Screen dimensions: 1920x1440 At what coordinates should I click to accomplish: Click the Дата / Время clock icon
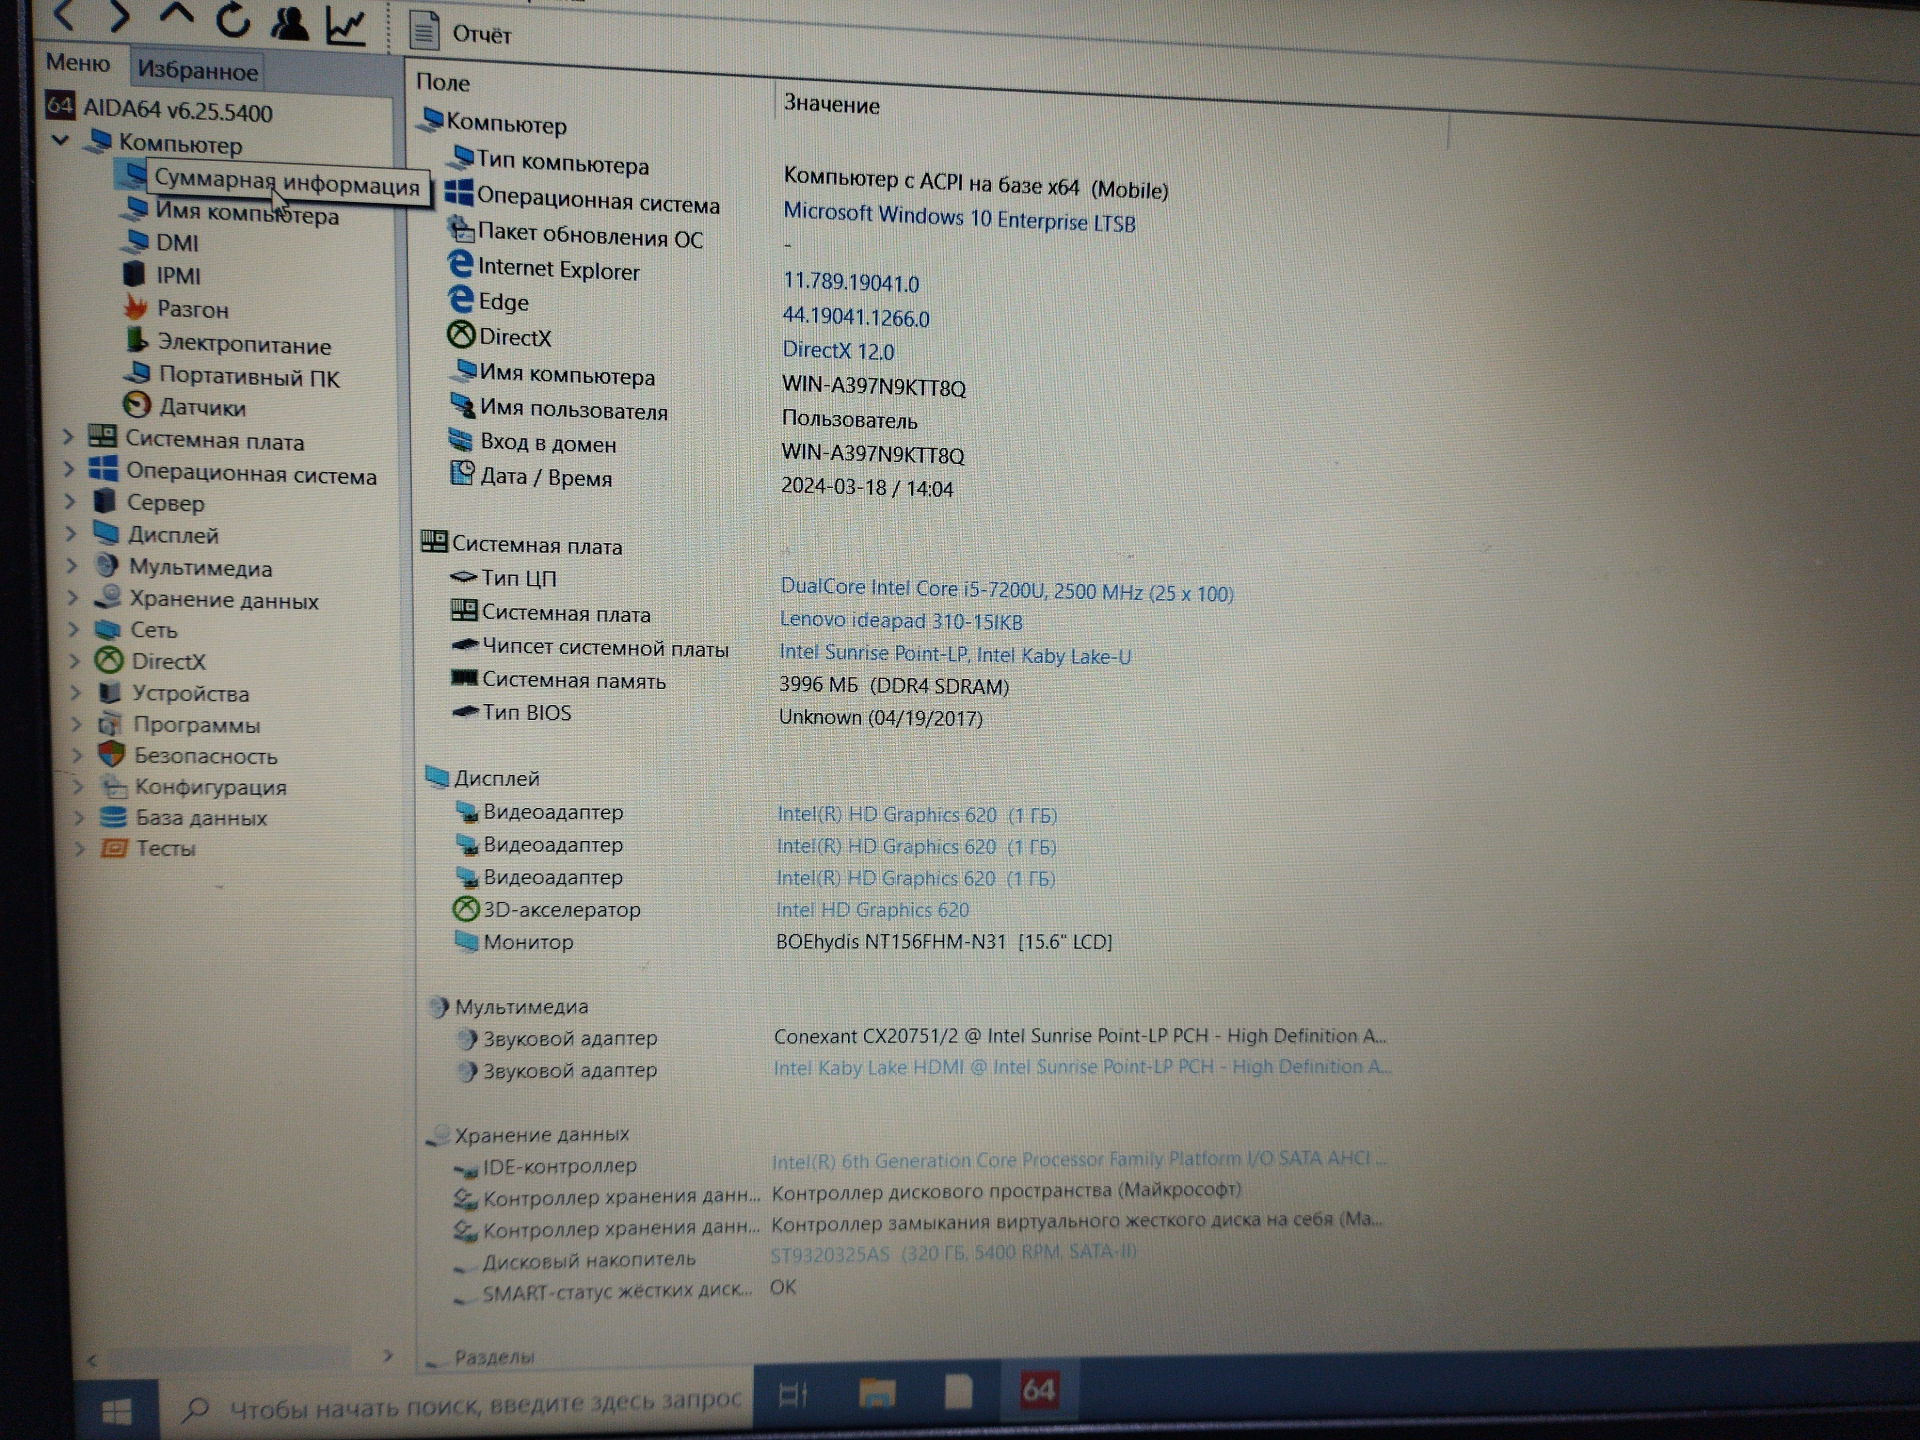pos(462,473)
